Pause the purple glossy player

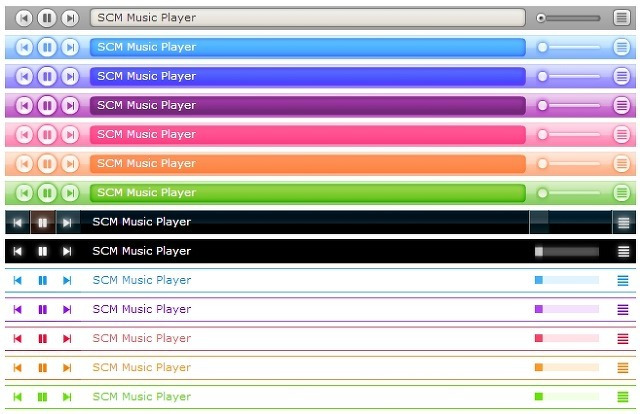click(x=47, y=106)
